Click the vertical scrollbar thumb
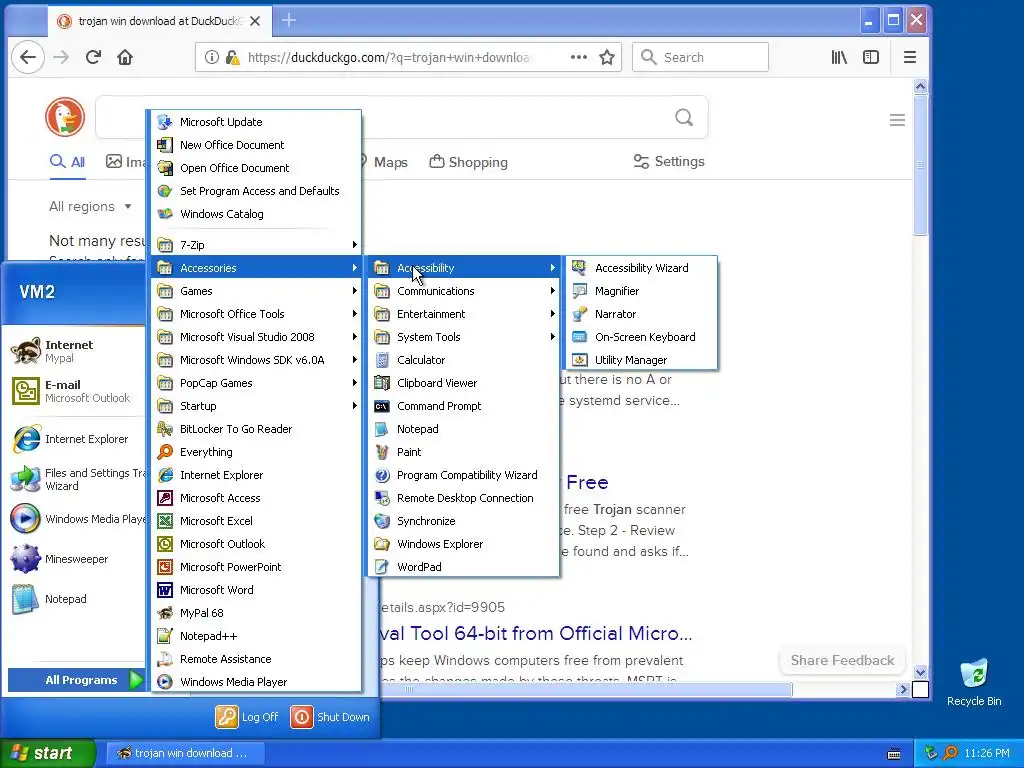 [920, 165]
